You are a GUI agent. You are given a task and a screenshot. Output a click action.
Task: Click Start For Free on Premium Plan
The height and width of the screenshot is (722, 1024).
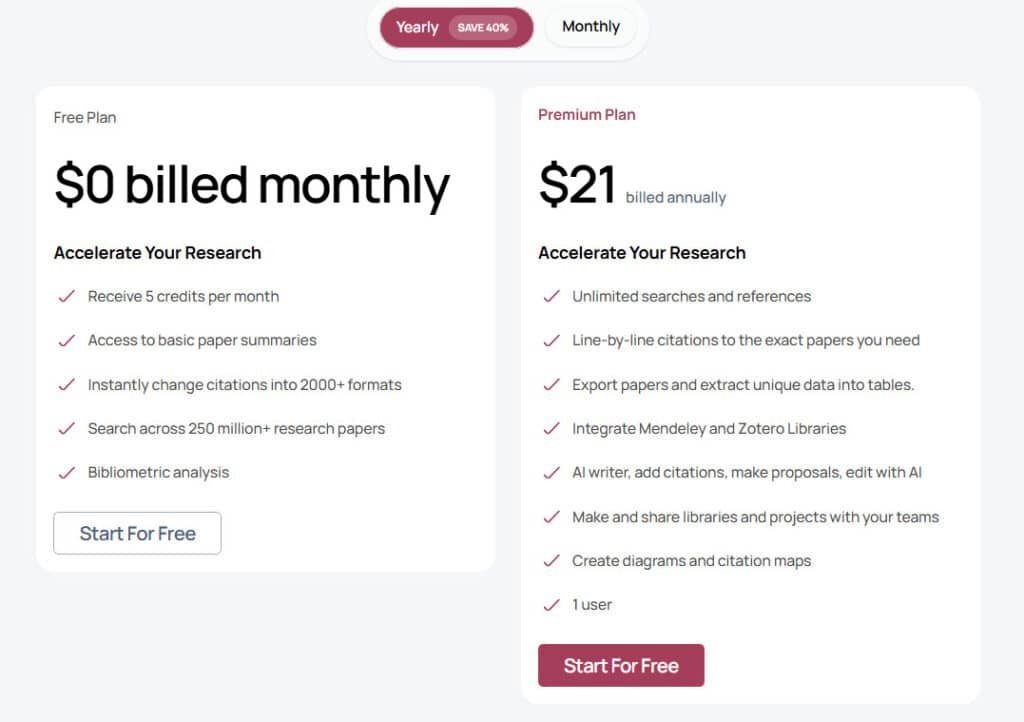pos(621,665)
